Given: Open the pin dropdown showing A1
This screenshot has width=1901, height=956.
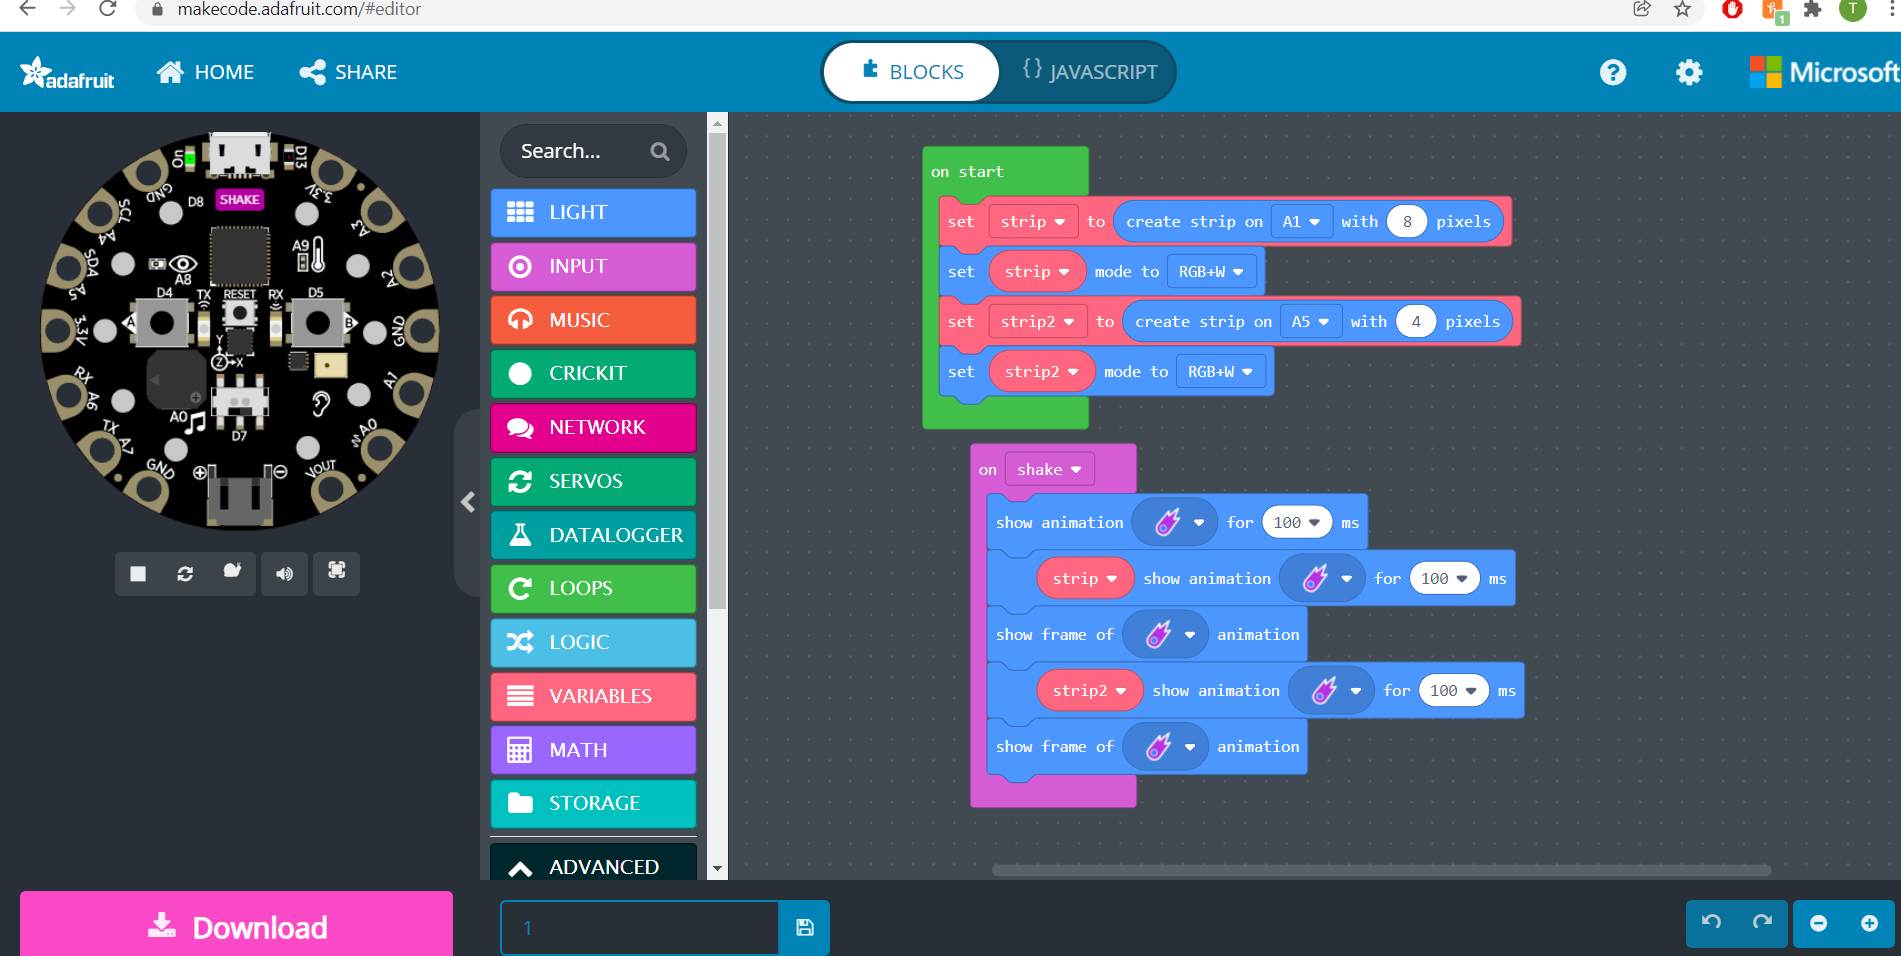Looking at the screenshot, I should coord(1301,221).
